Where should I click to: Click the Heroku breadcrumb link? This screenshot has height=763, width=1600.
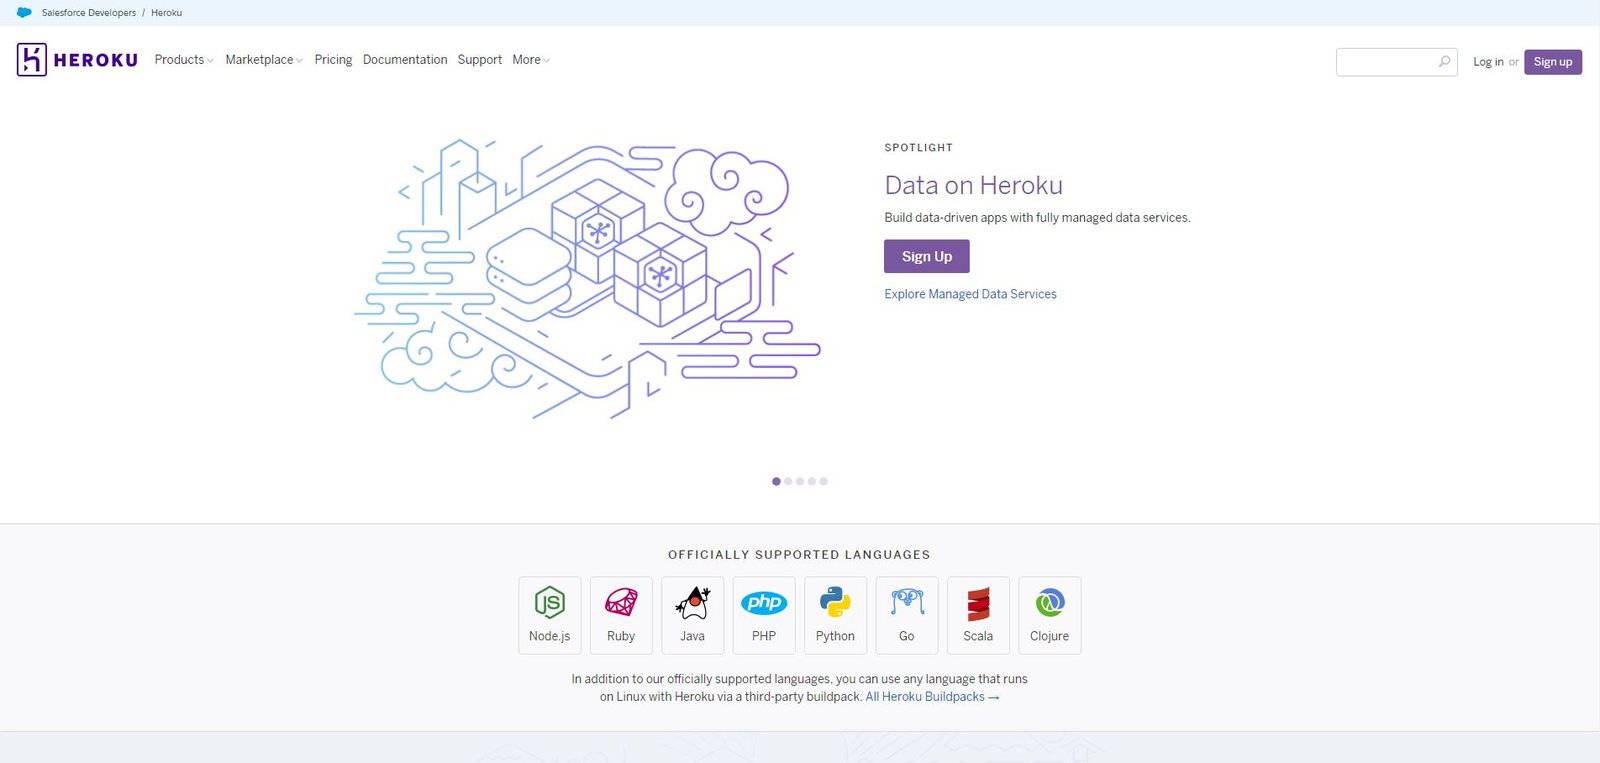click(x=167, y=13)
